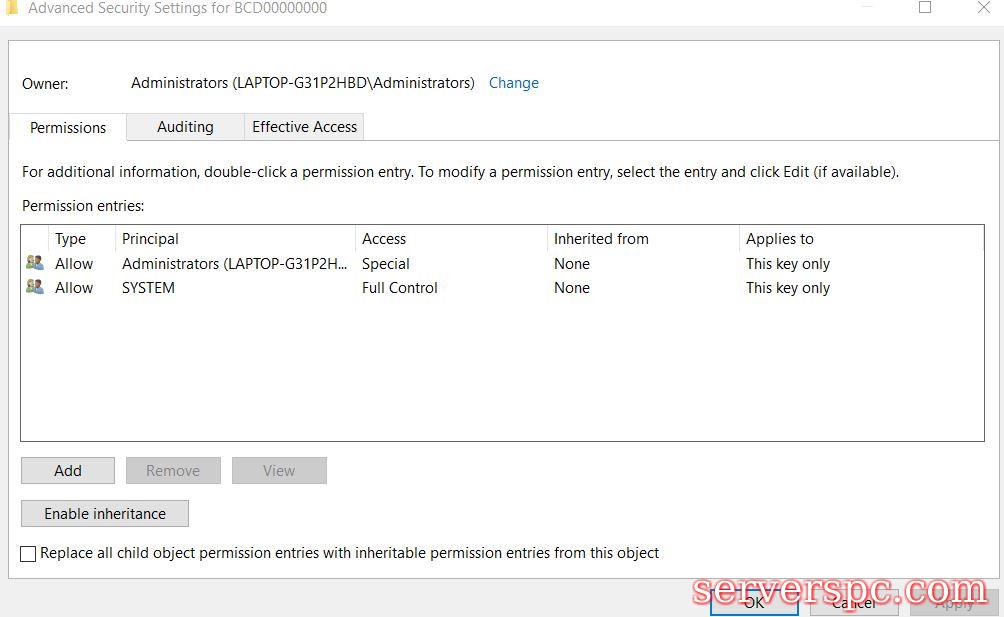Click the user group icon beside Administrators entry
This screenshot has height=617, width=1004.
[x=35, y=263]
